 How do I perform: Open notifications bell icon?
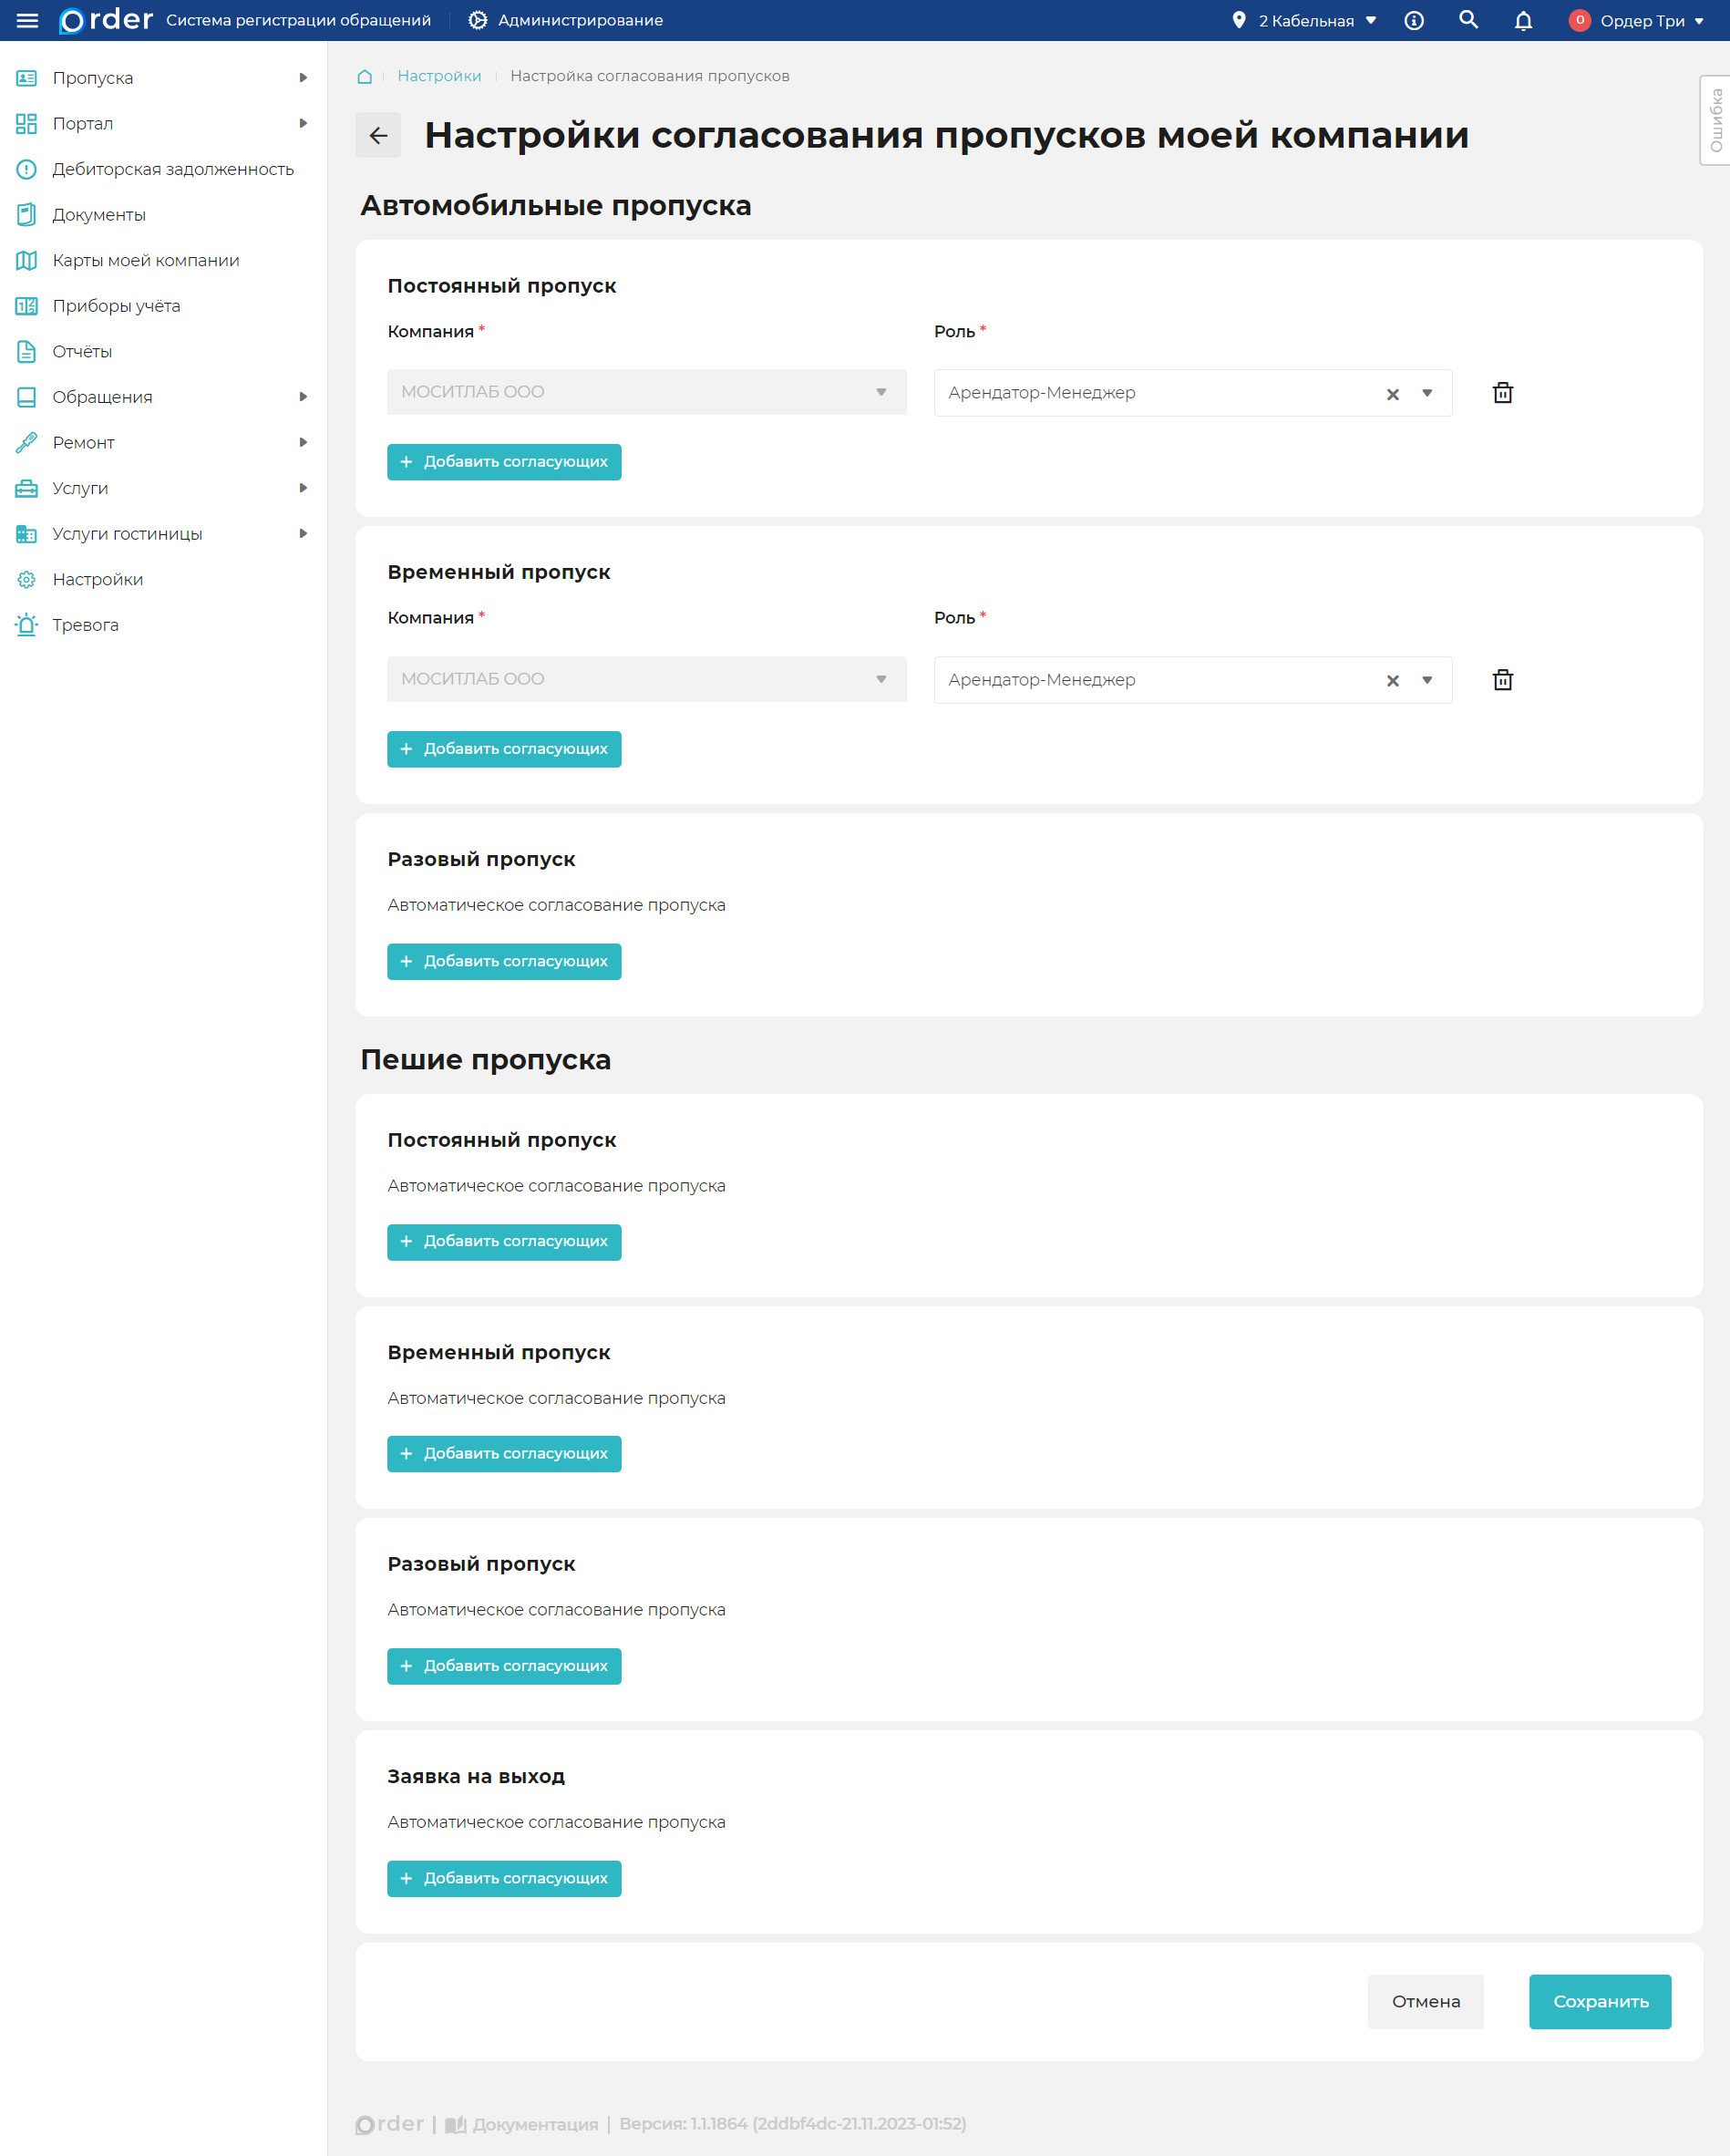[x=1523, y=21]
